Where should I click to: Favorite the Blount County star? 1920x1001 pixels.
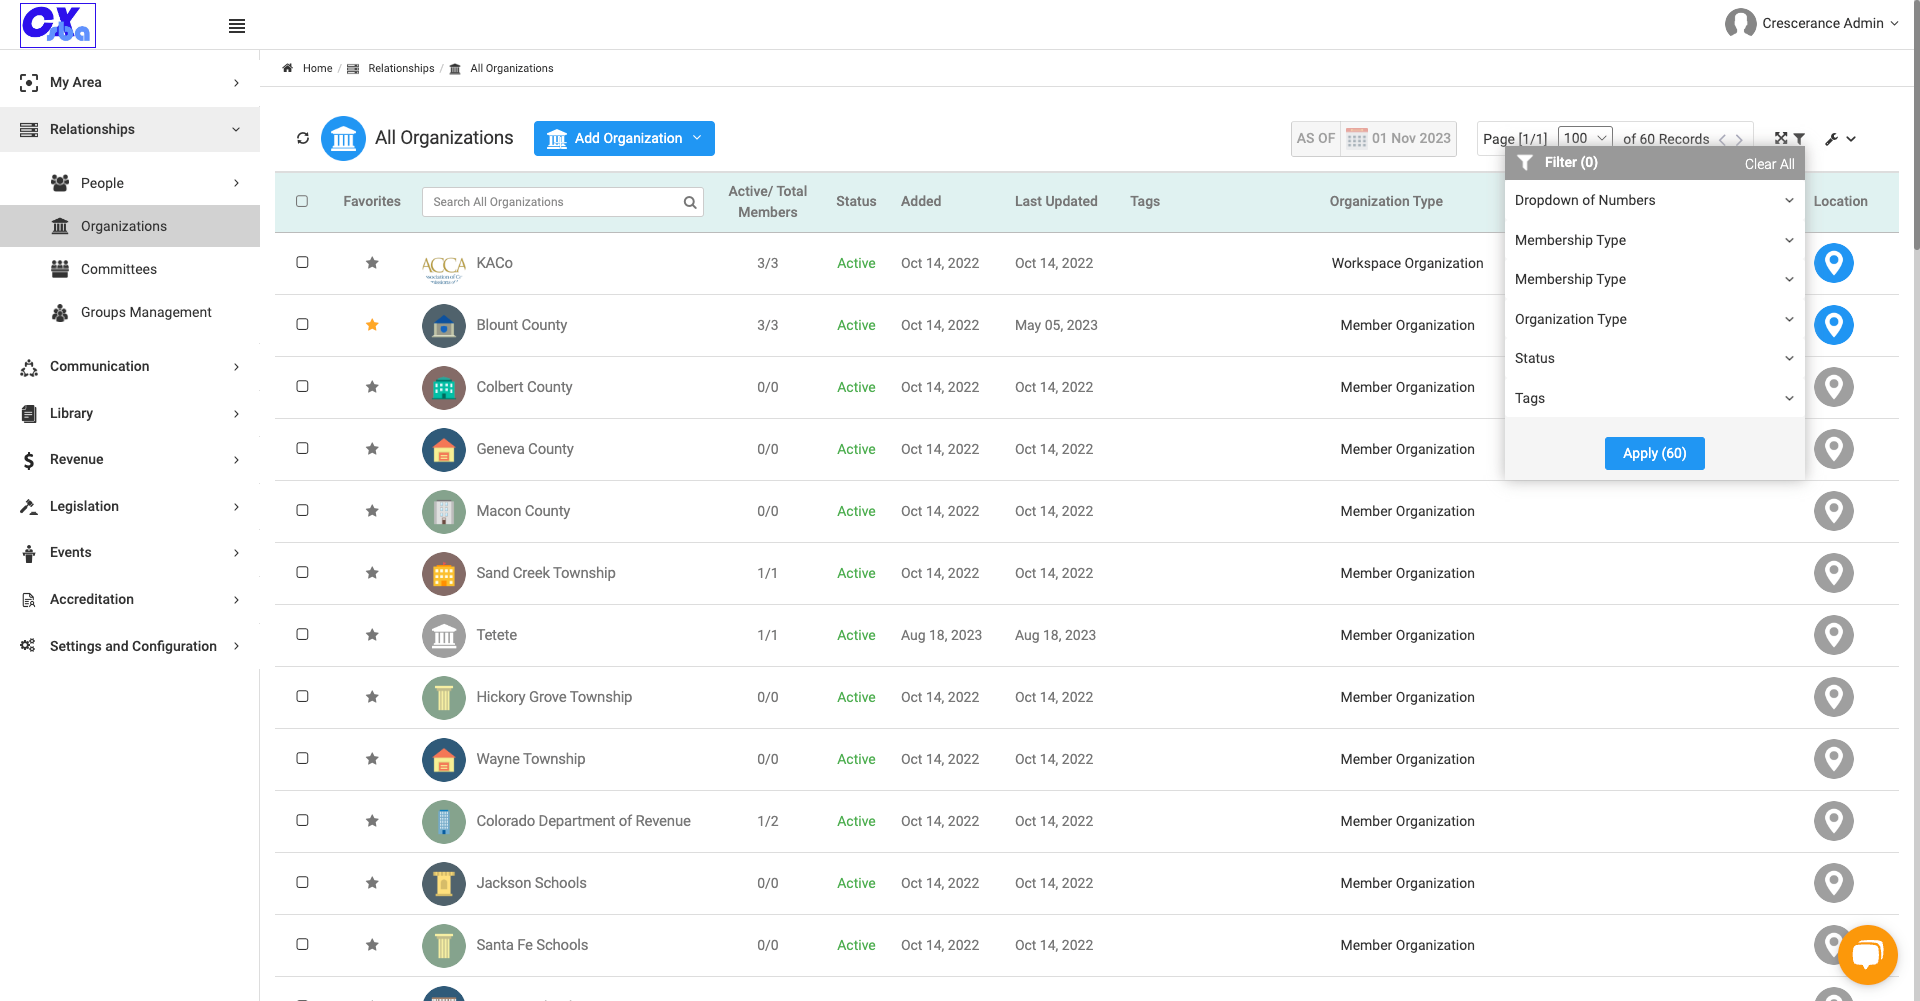[372, 325]
